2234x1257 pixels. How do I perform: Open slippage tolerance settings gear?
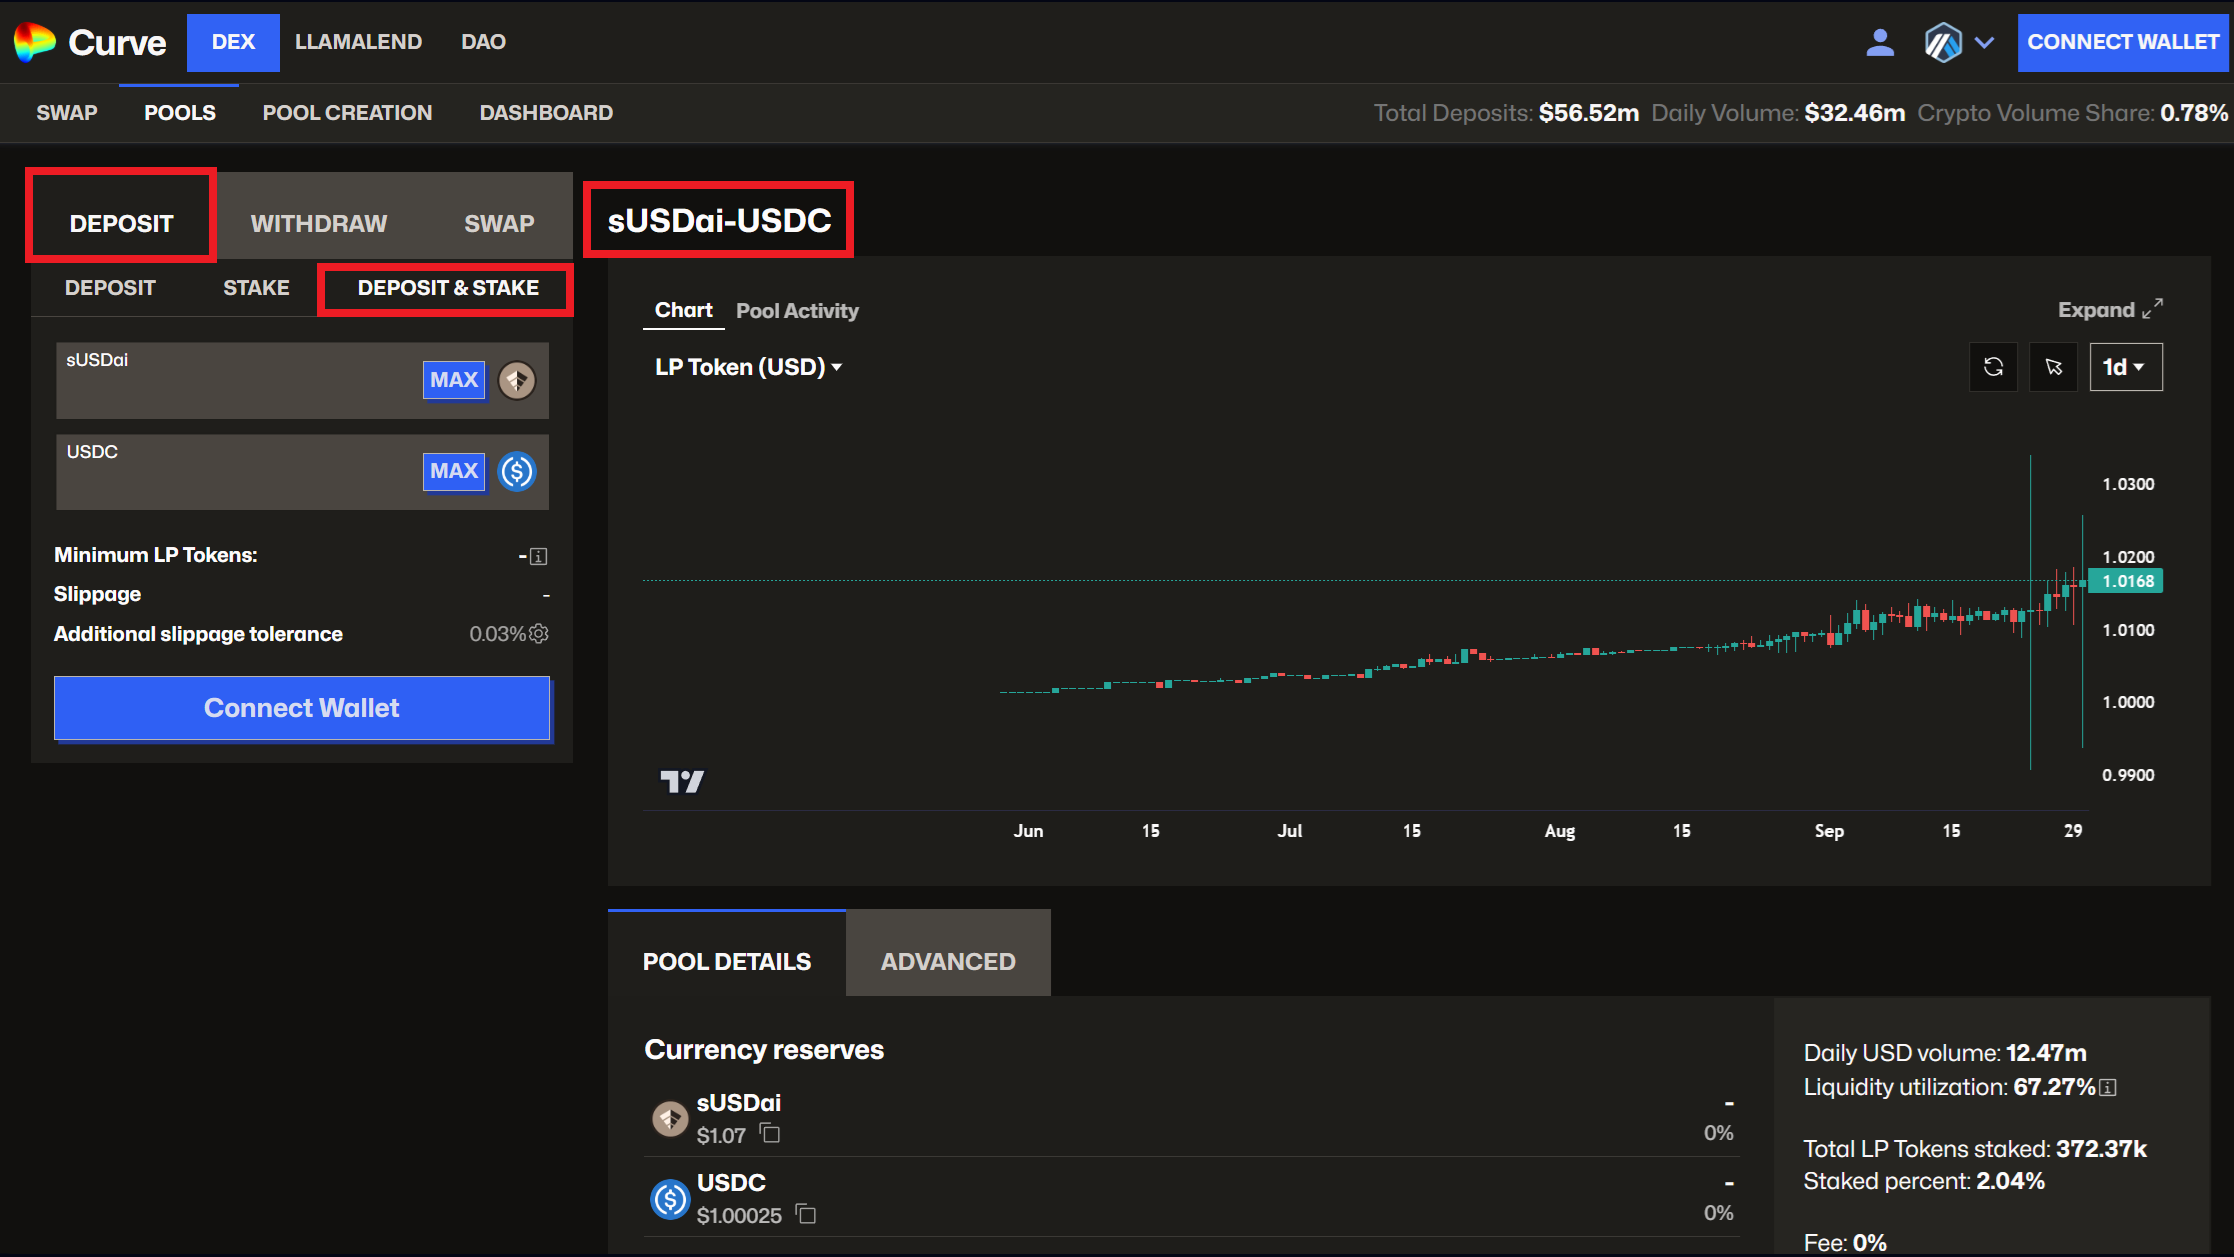[539, 633]
